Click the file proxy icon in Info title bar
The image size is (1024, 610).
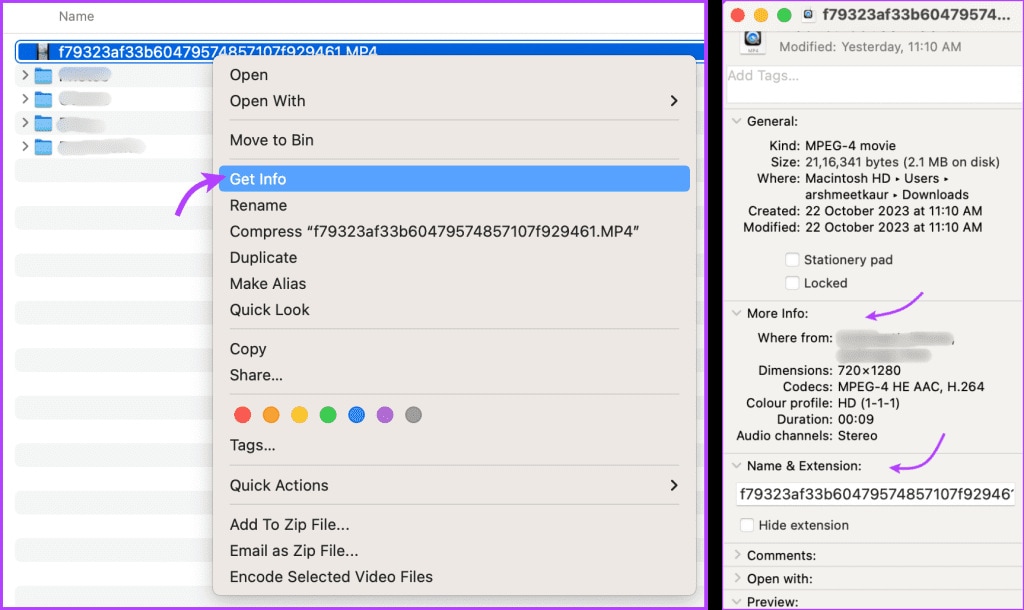point(808,14)
